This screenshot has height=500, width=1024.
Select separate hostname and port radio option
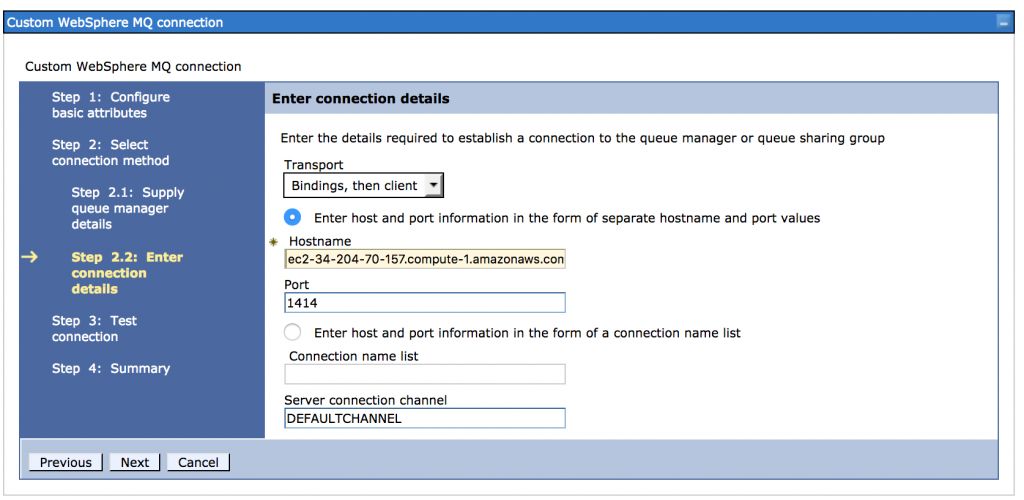coord(293,218)
